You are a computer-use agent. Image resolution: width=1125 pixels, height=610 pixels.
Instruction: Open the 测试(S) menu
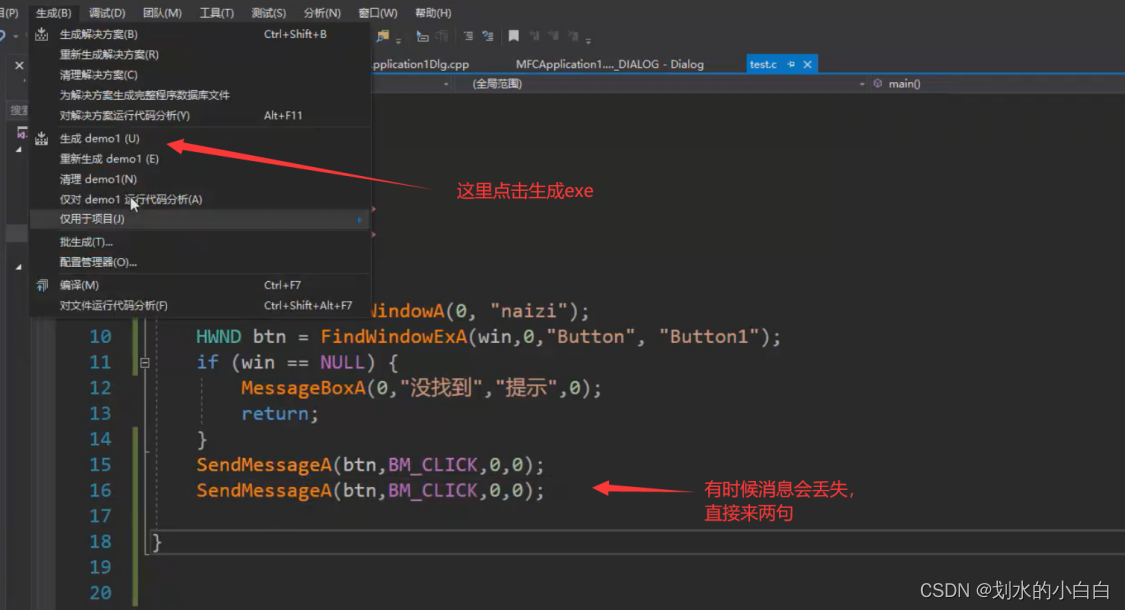(269, 13)
